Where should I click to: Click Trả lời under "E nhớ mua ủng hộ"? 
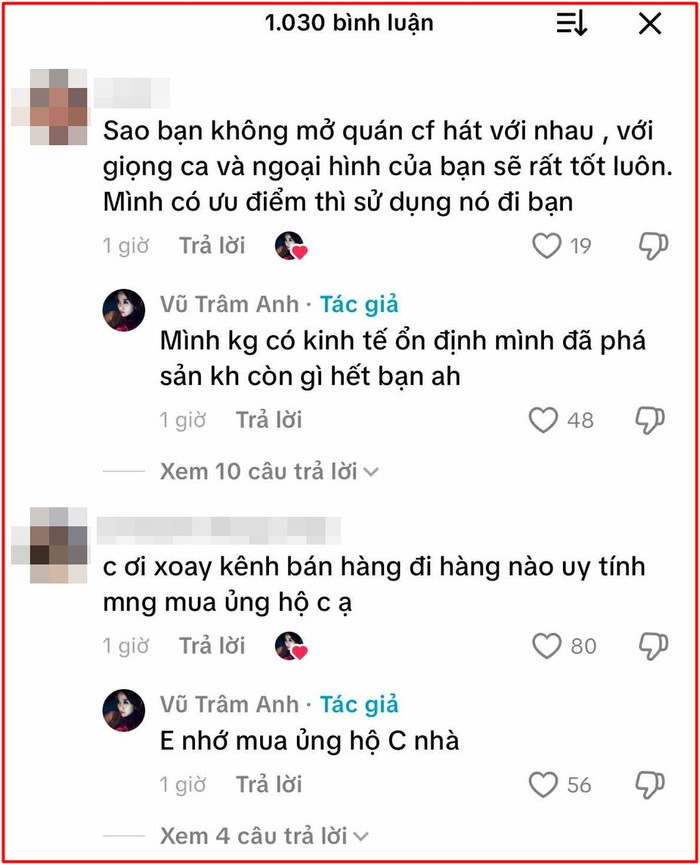(269, 784)
